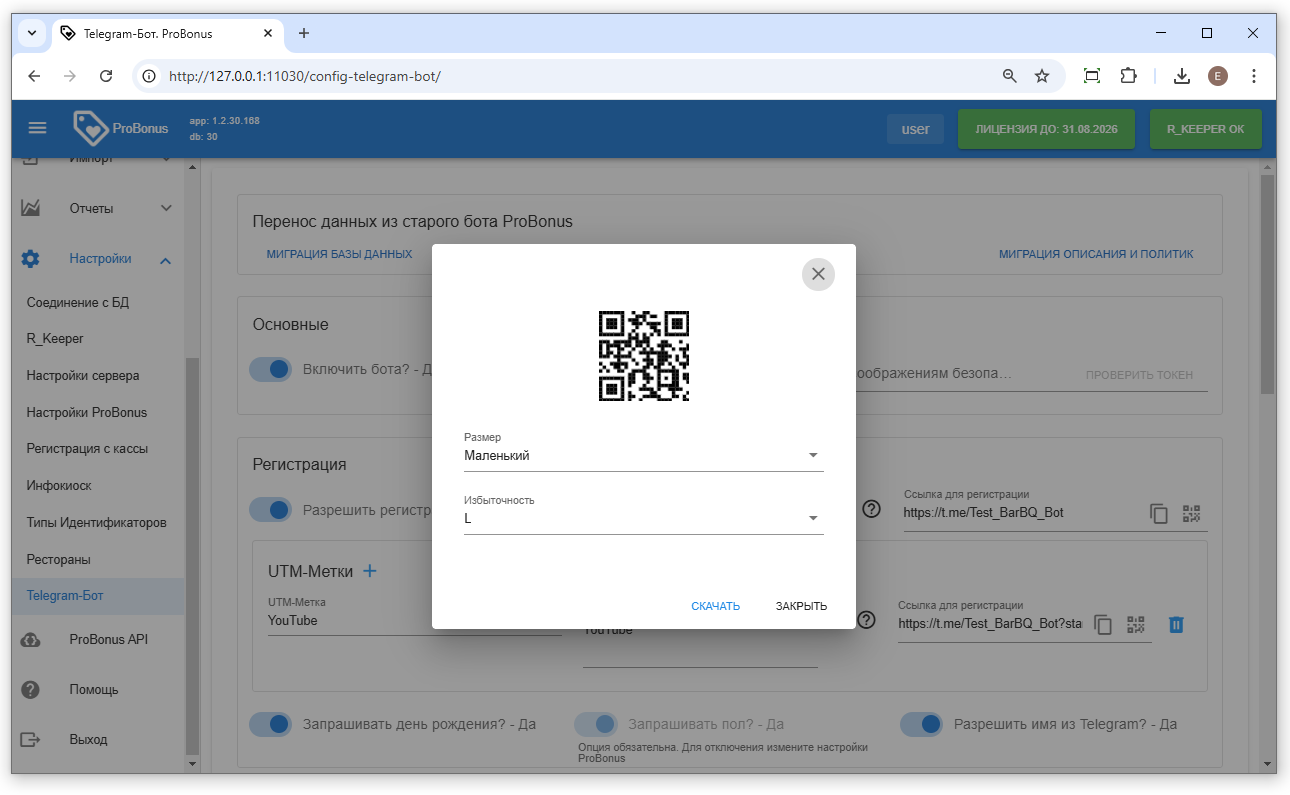Click the QR code image

(x=644, y=356)
